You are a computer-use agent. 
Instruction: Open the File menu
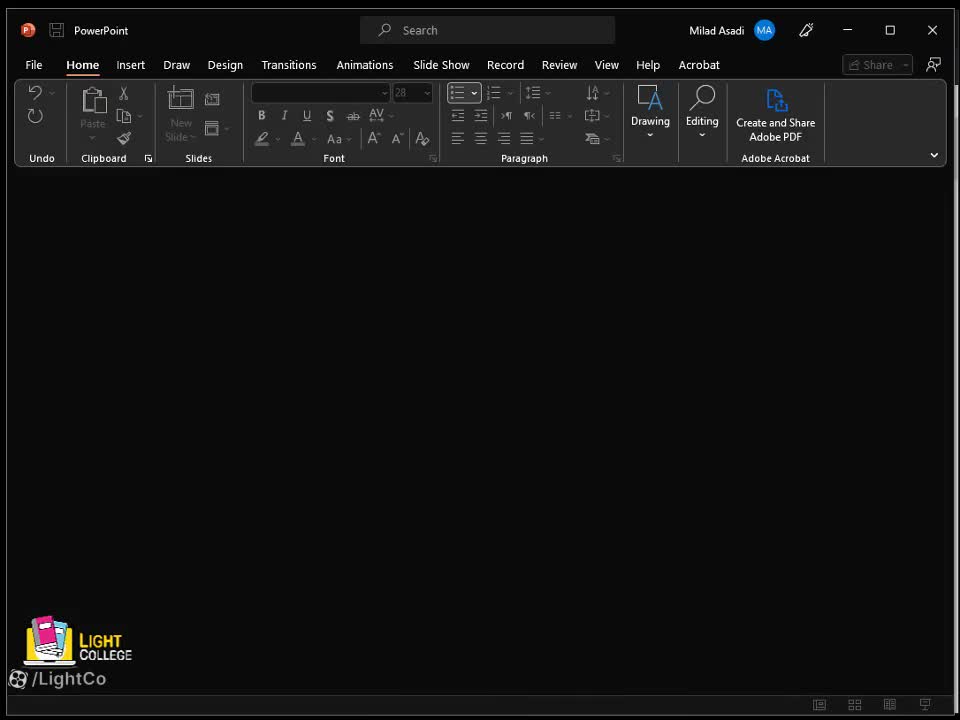point(34,65)
